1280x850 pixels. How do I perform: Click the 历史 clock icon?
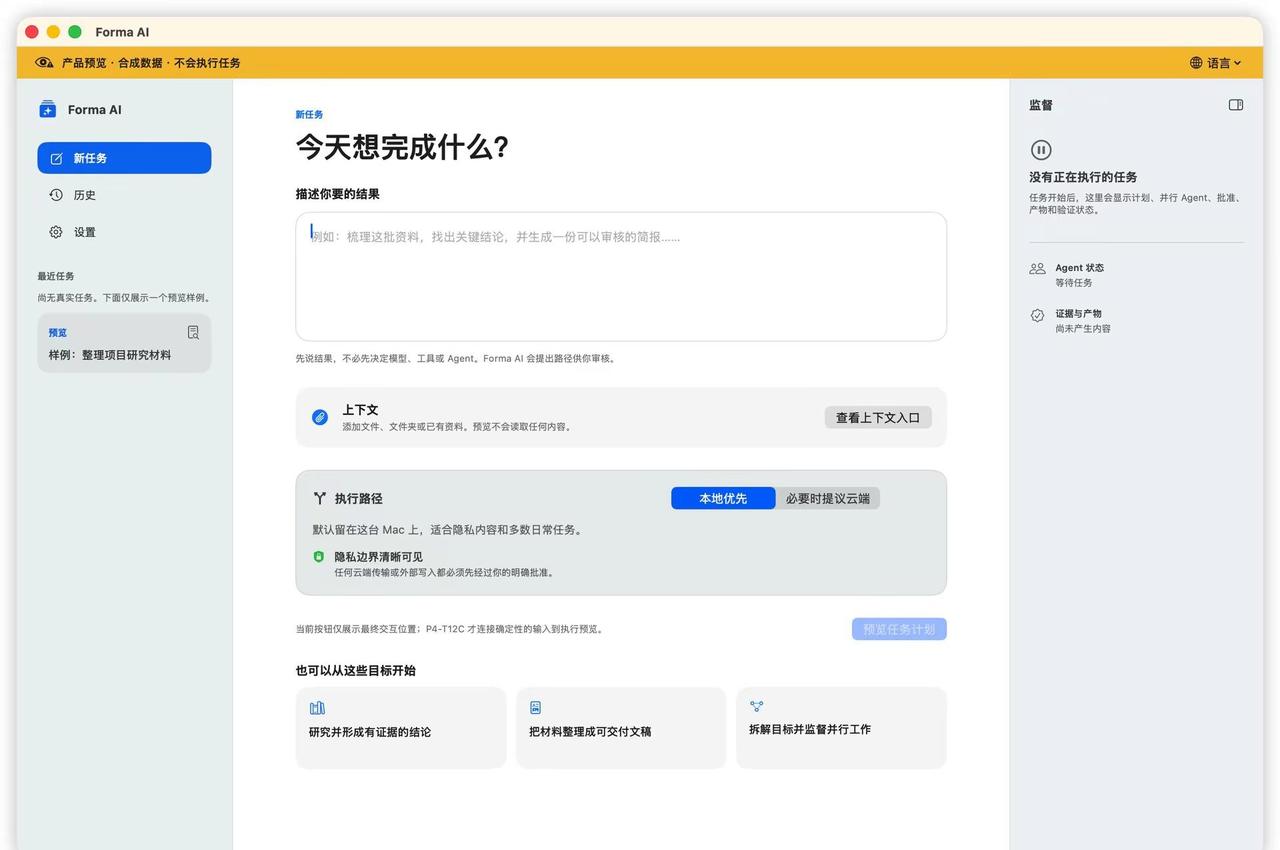tap(56, 195)
